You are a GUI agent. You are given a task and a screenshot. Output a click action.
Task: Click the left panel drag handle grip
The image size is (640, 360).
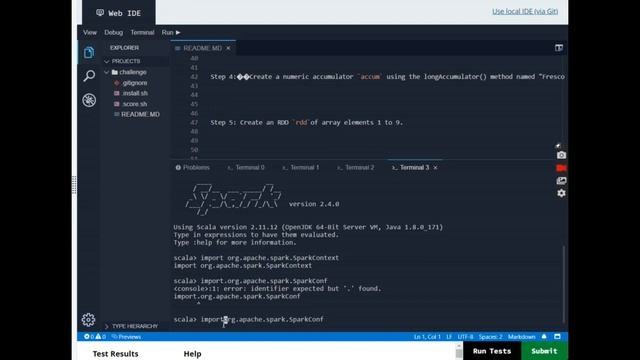click(74, 185)
